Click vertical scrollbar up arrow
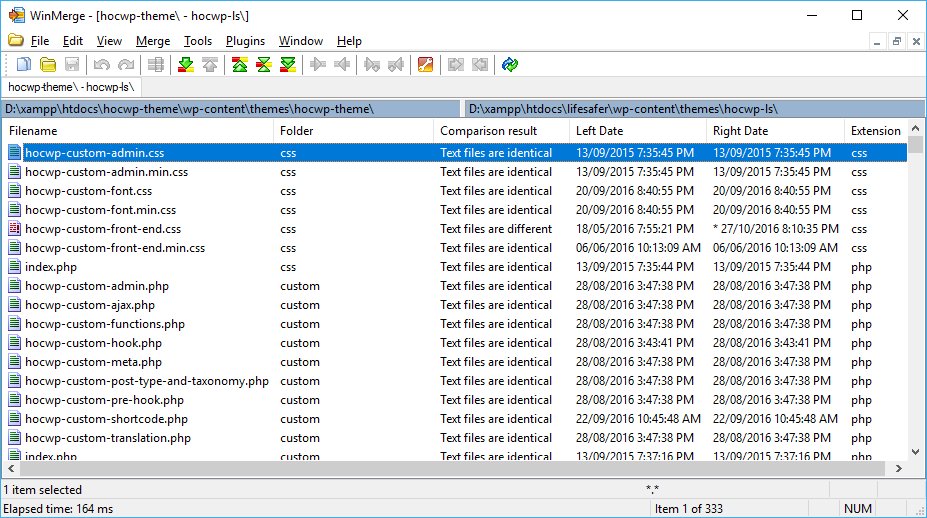927x518 pixels. coord(915,128)
